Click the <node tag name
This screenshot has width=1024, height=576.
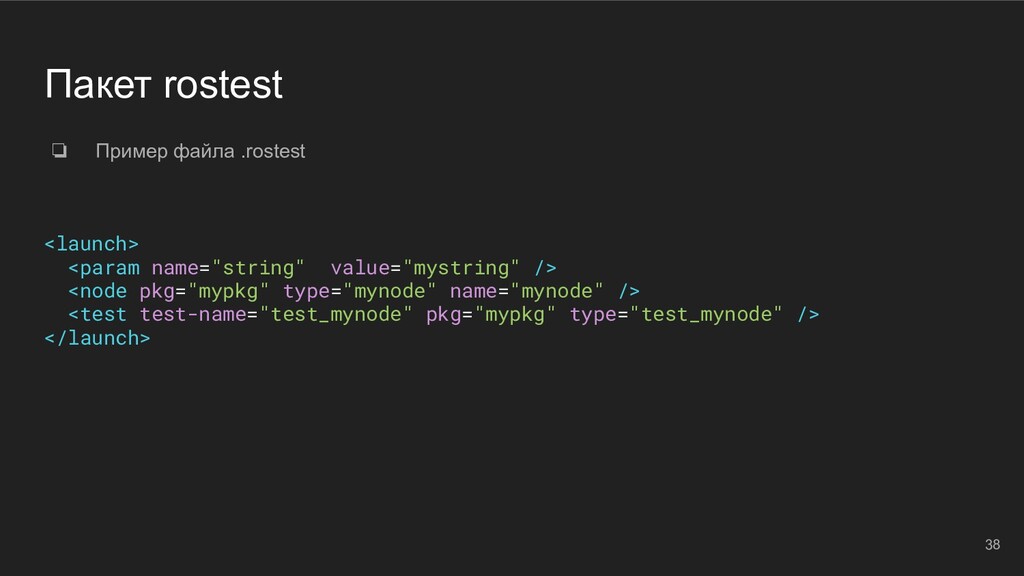coord(97,291)
